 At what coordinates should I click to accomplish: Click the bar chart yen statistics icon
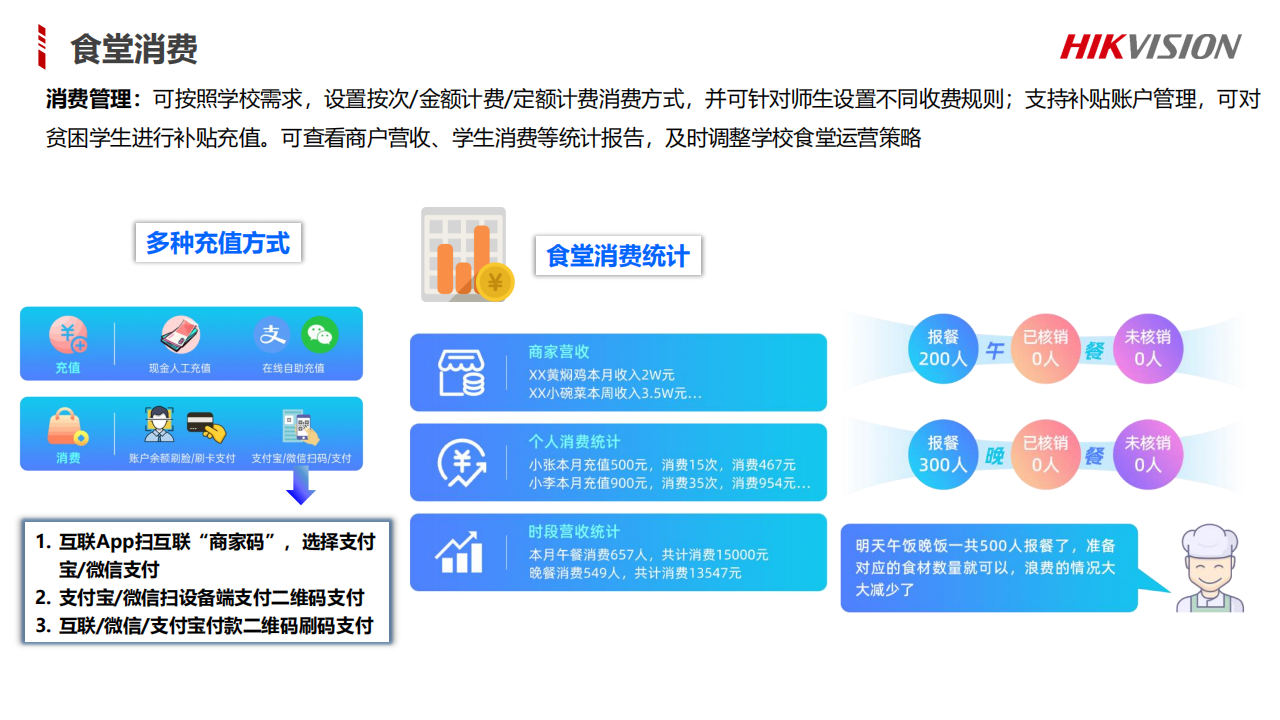click(467, 254)
